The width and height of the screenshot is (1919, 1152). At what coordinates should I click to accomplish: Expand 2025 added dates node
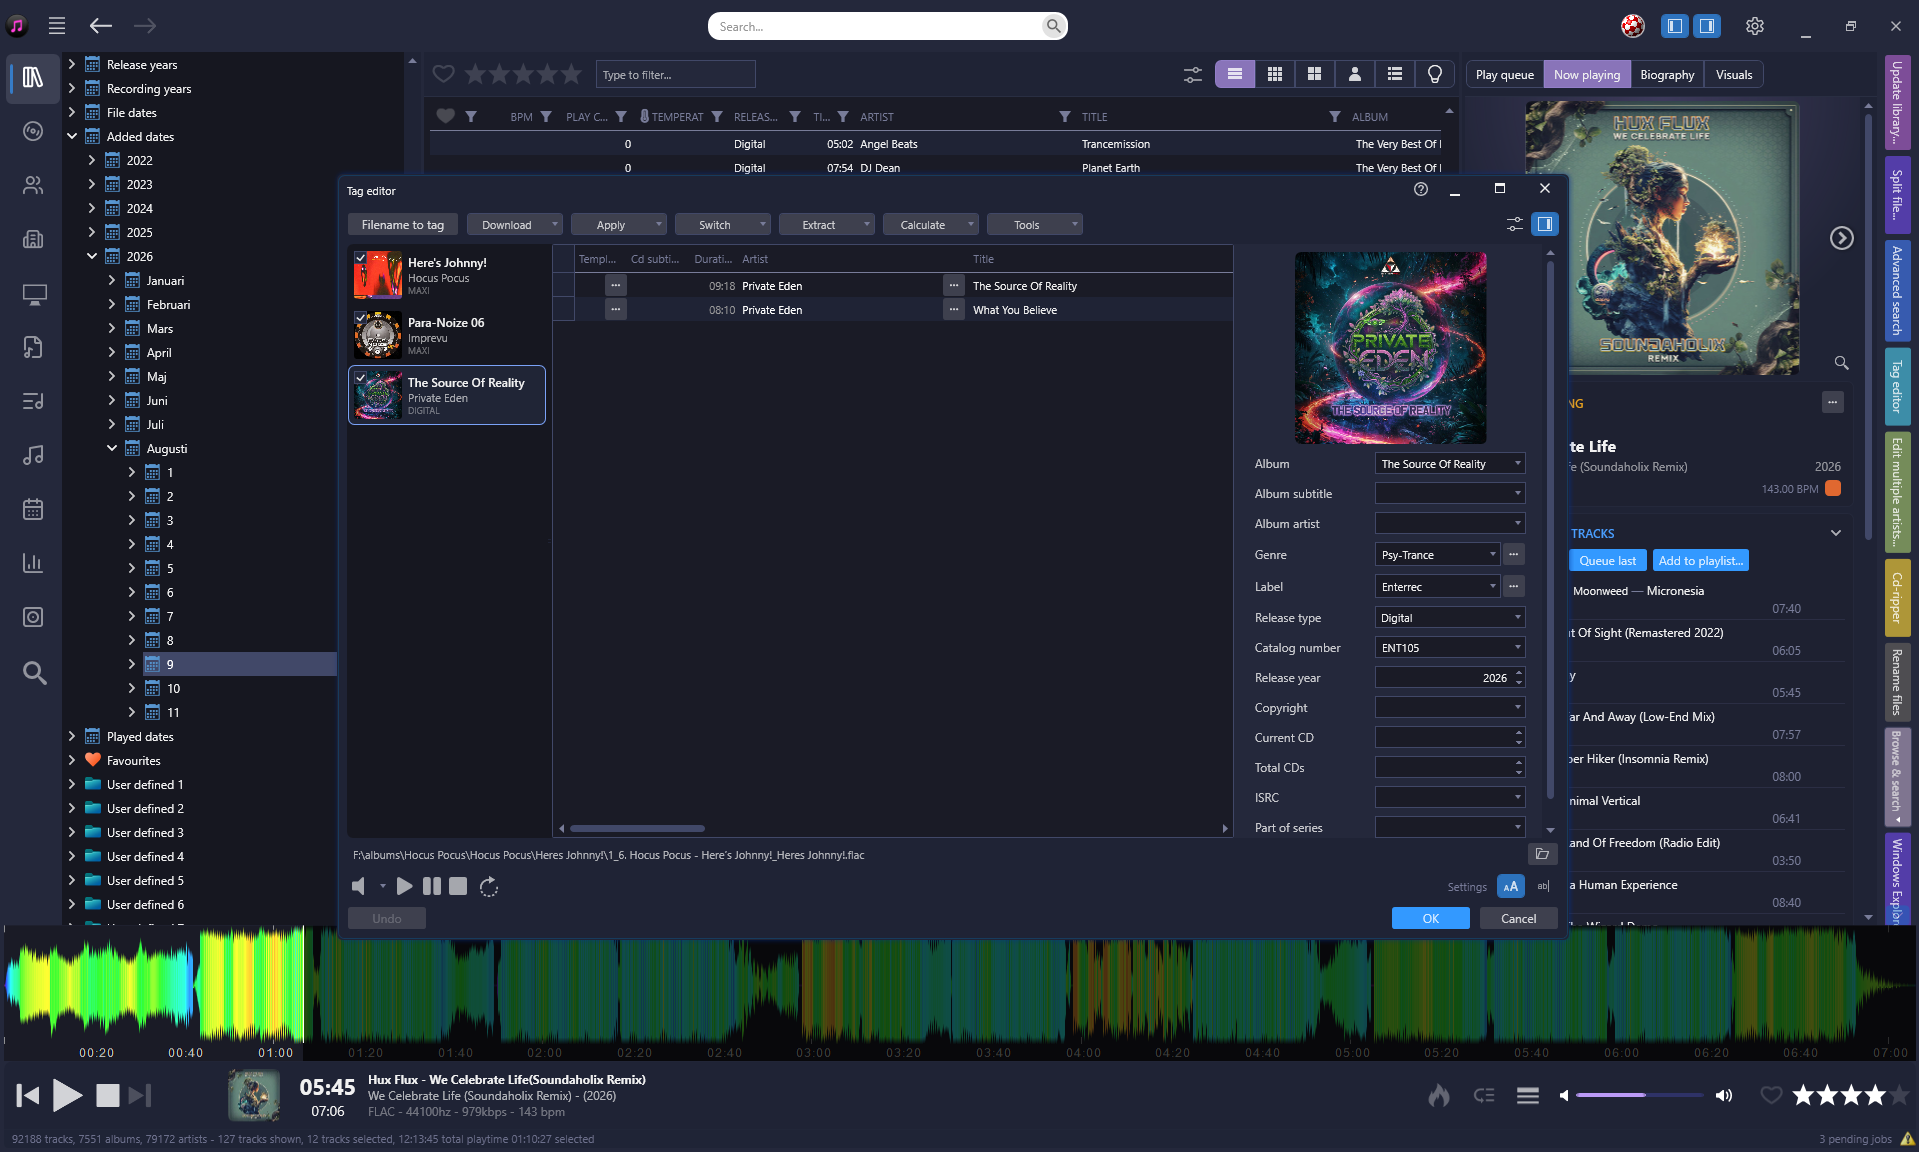pyautogui.click(x=92, y=232)
